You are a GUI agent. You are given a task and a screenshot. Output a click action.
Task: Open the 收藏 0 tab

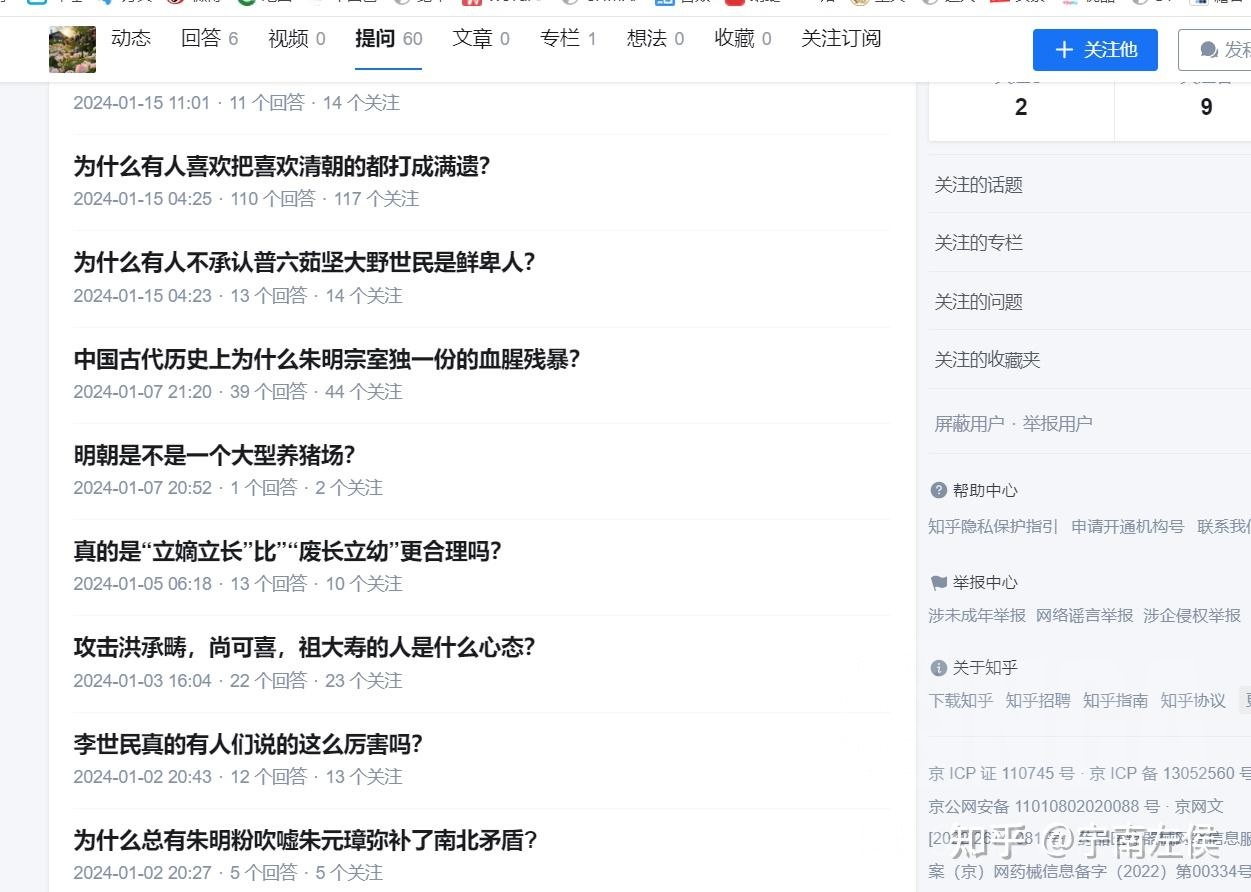tap(743, 38)
